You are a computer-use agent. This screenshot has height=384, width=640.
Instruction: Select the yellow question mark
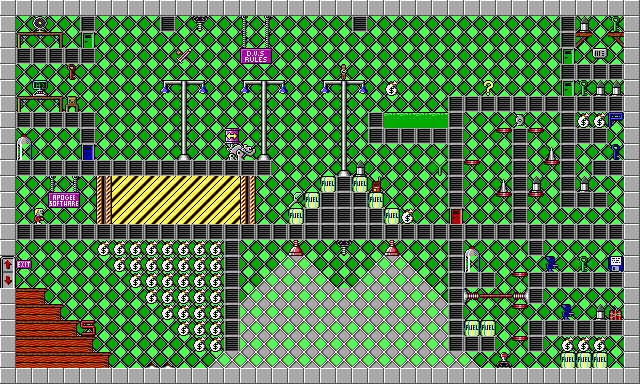tap(488, 88)
